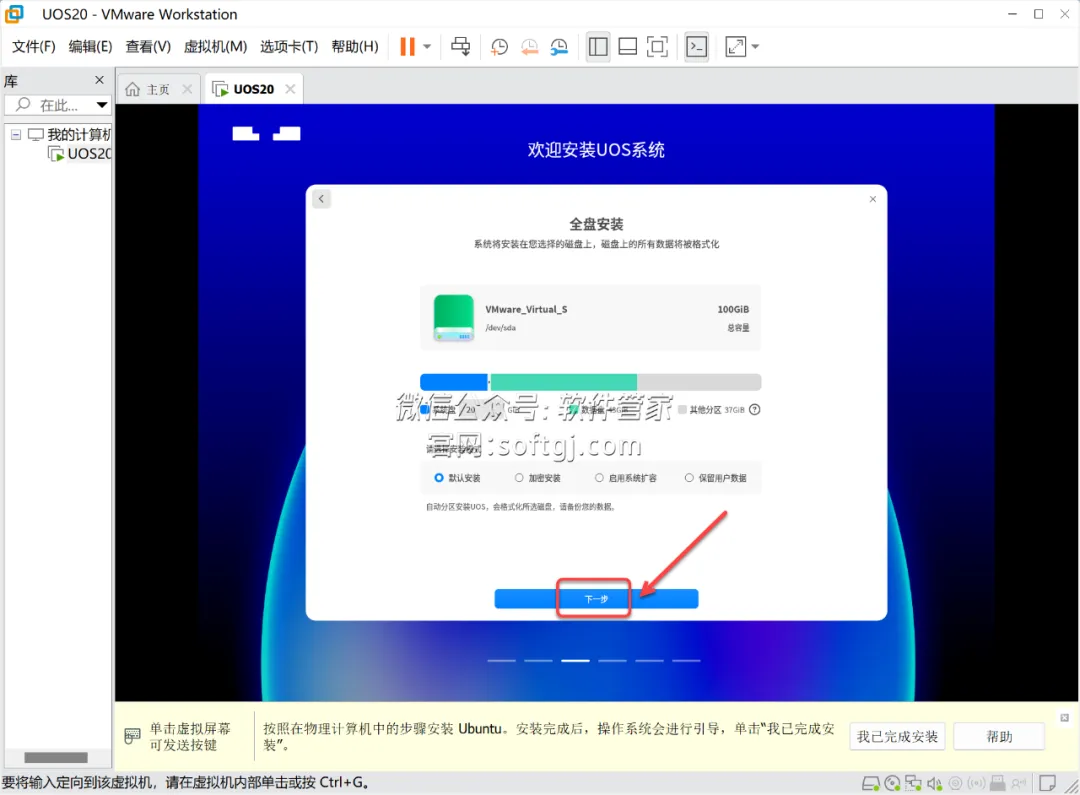Close the UOS20 tab

(x=290, y=89)
